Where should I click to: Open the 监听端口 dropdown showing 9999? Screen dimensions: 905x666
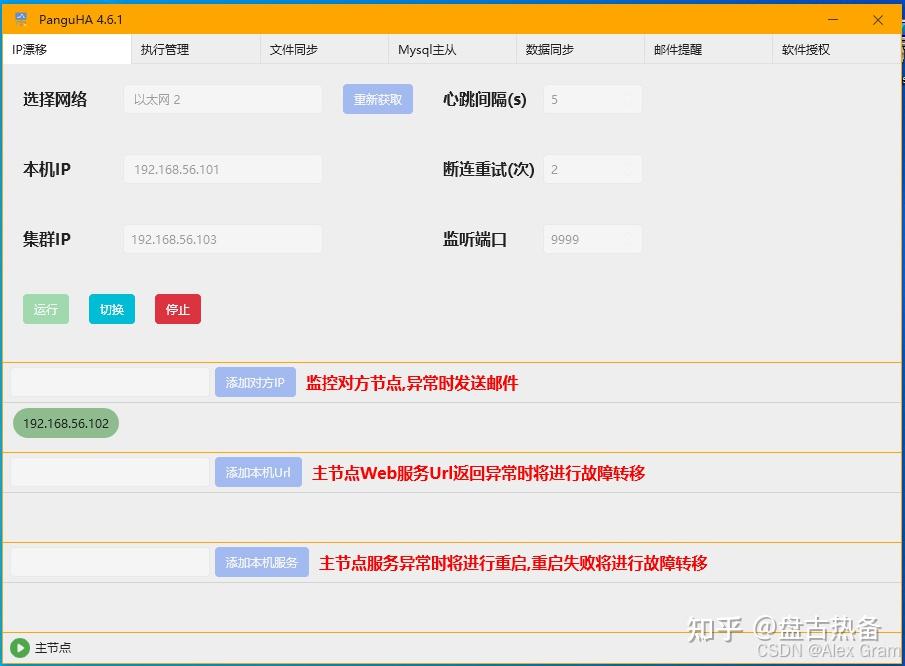click(x=592, y=239)
